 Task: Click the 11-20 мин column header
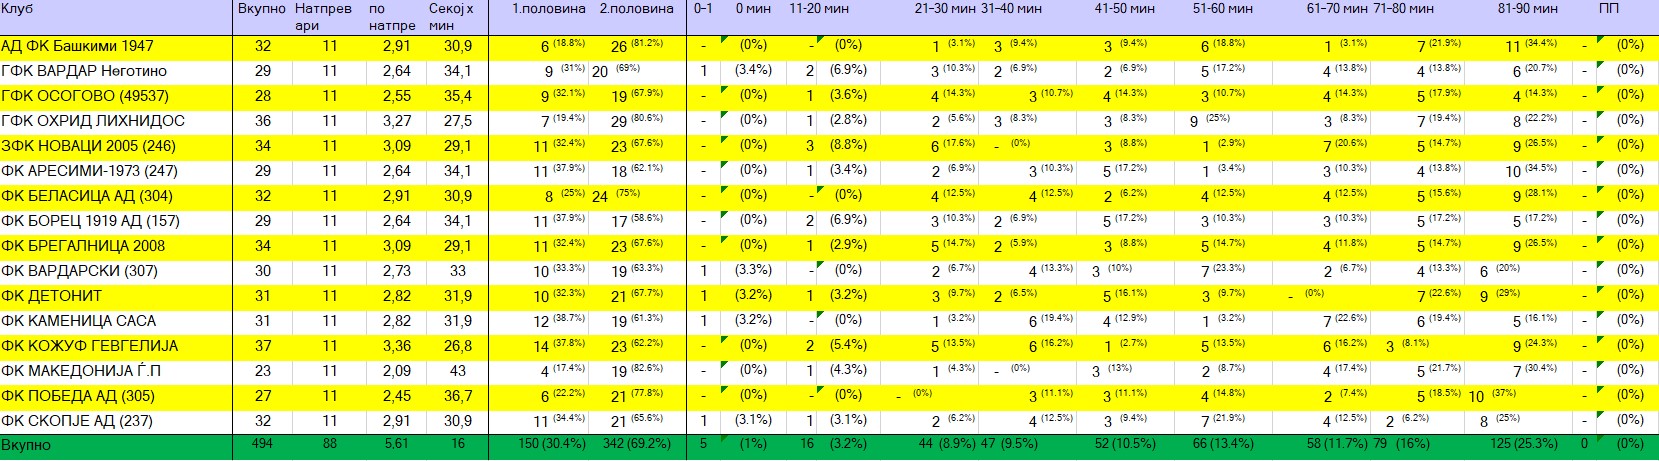(x=818, y=9)
